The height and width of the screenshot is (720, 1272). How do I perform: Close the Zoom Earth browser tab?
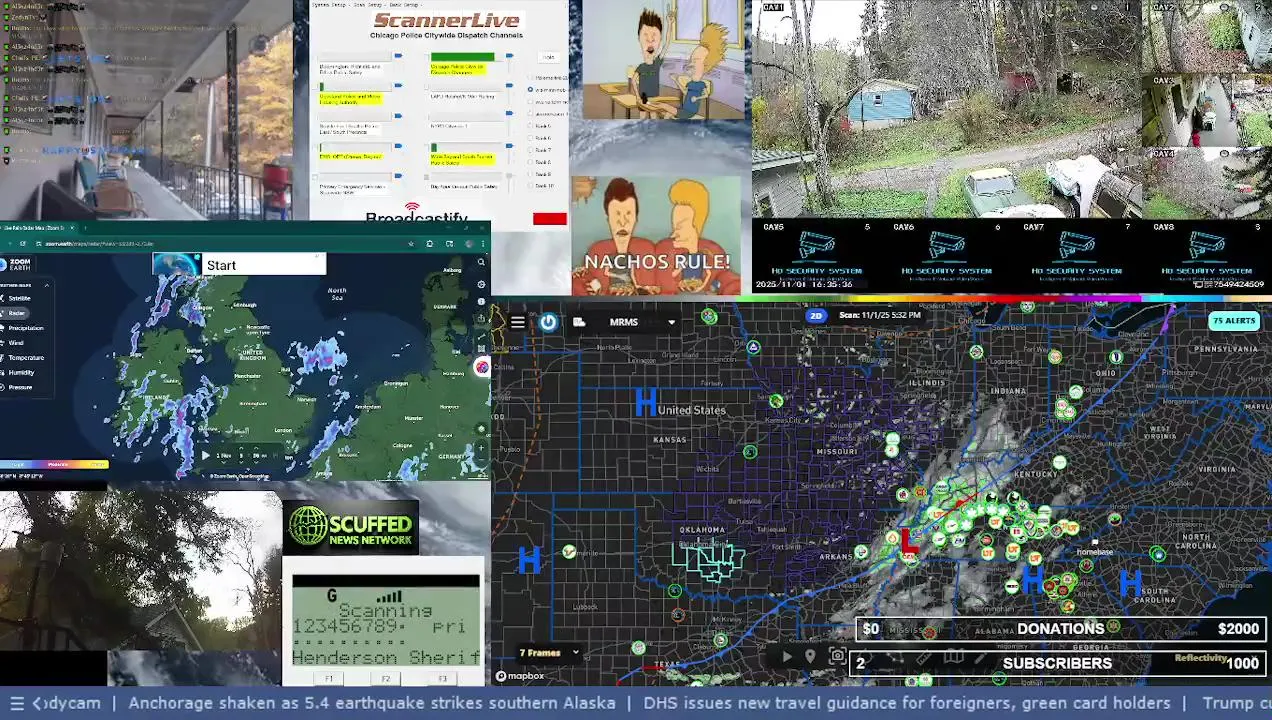72,228
